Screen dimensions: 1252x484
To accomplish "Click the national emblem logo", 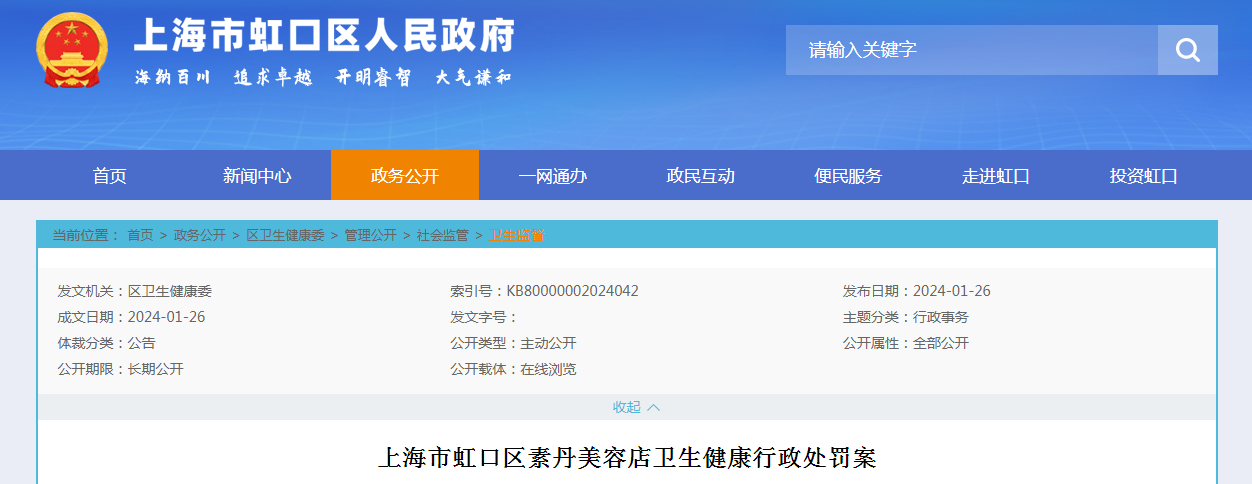I will tap(71, 53).
